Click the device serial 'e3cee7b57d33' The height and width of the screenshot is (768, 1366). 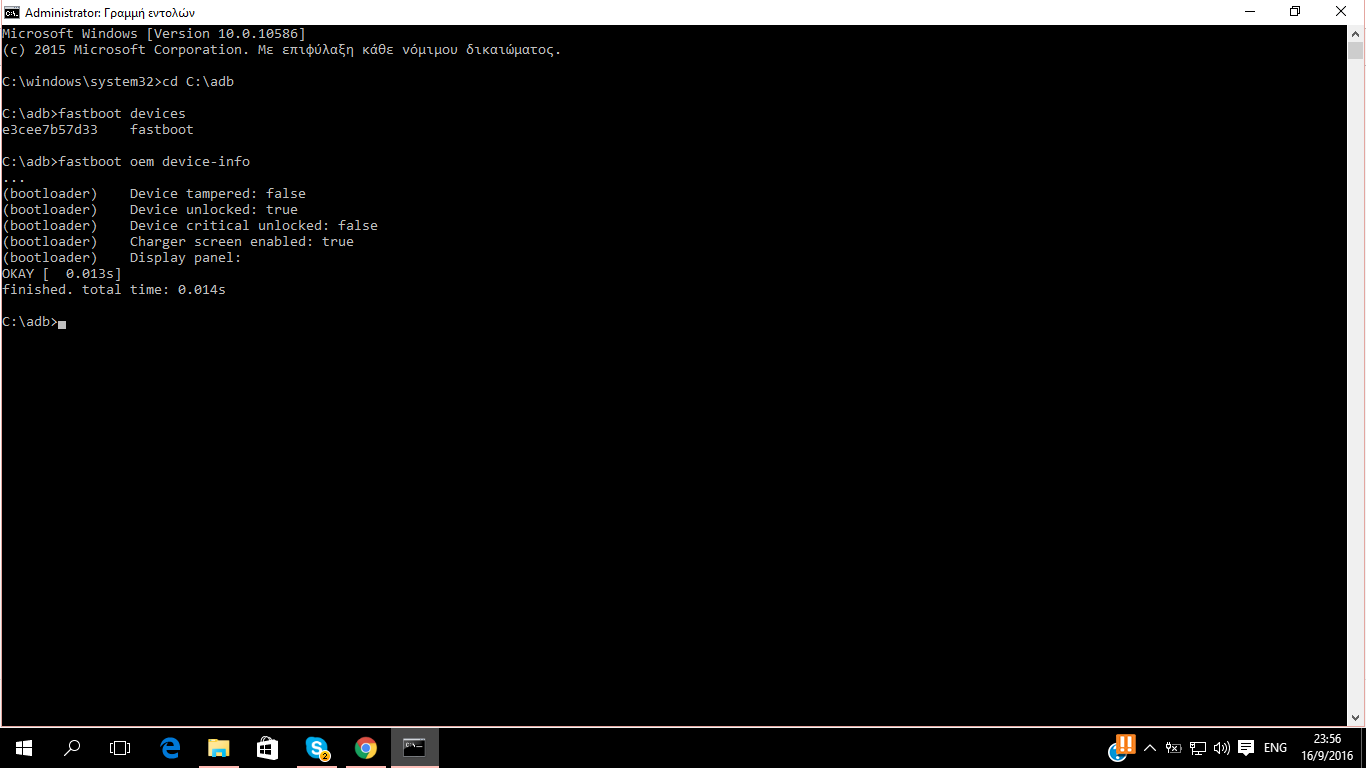pyautogui.click(x=50, y=130)
